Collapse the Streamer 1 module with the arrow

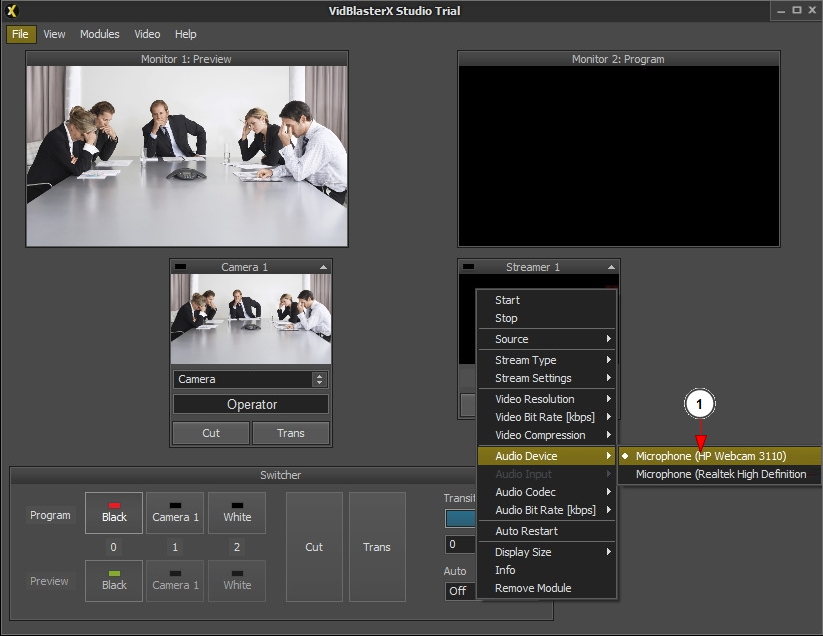(611, 267)
